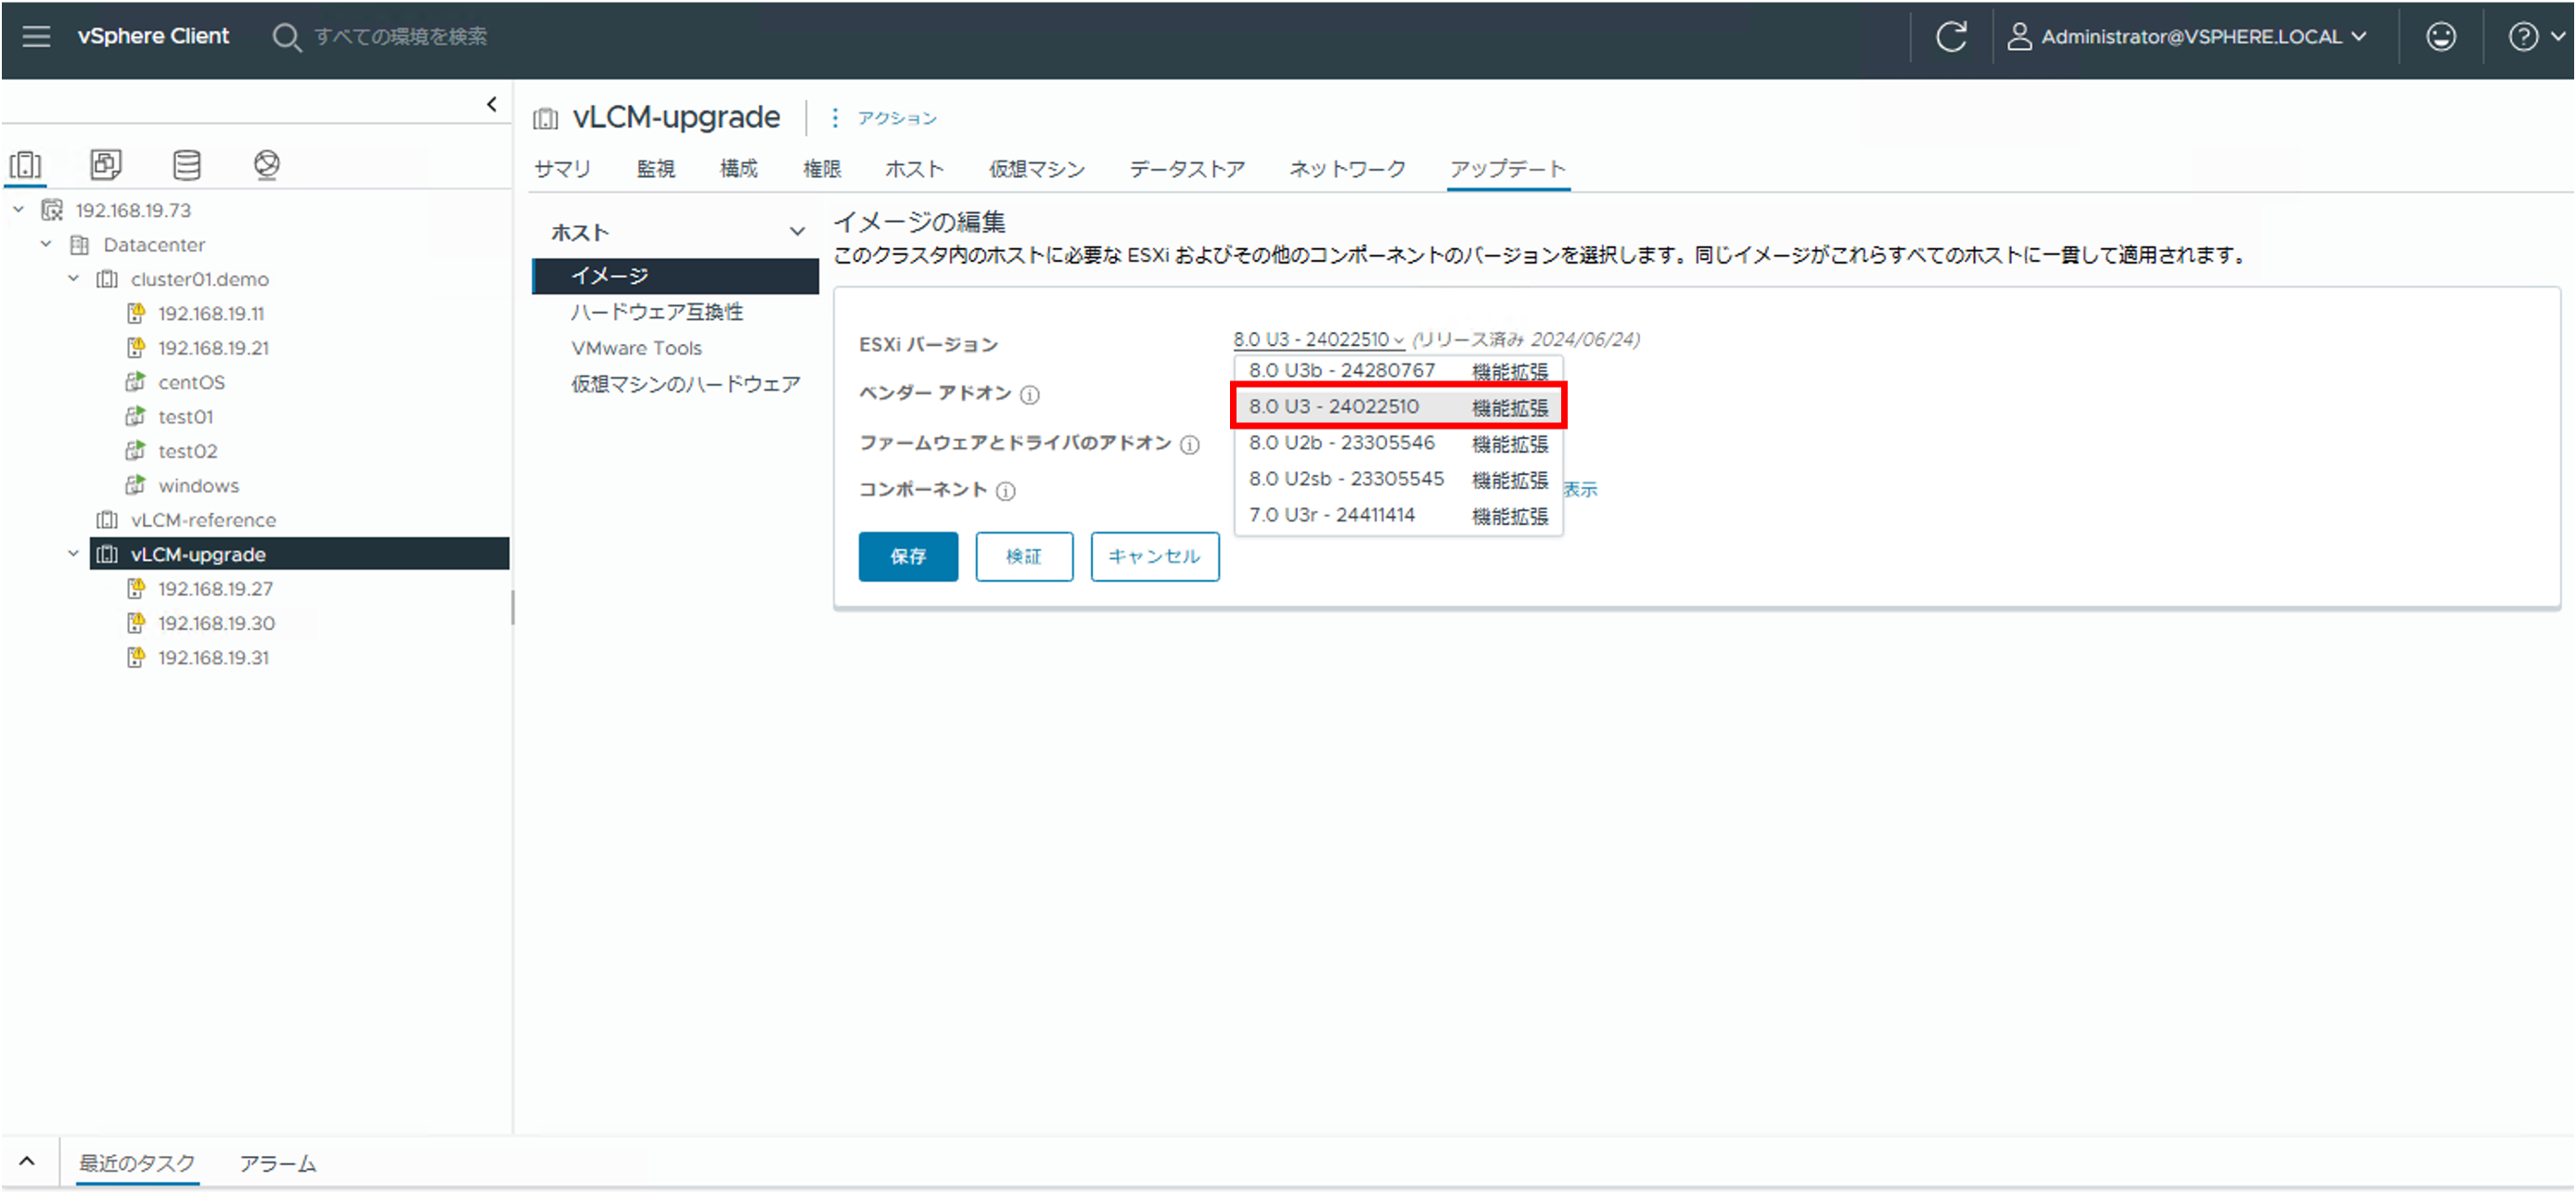
Task: Select 8.0 U3b - 24280767 from list
Action: (x=1340, y=371)
